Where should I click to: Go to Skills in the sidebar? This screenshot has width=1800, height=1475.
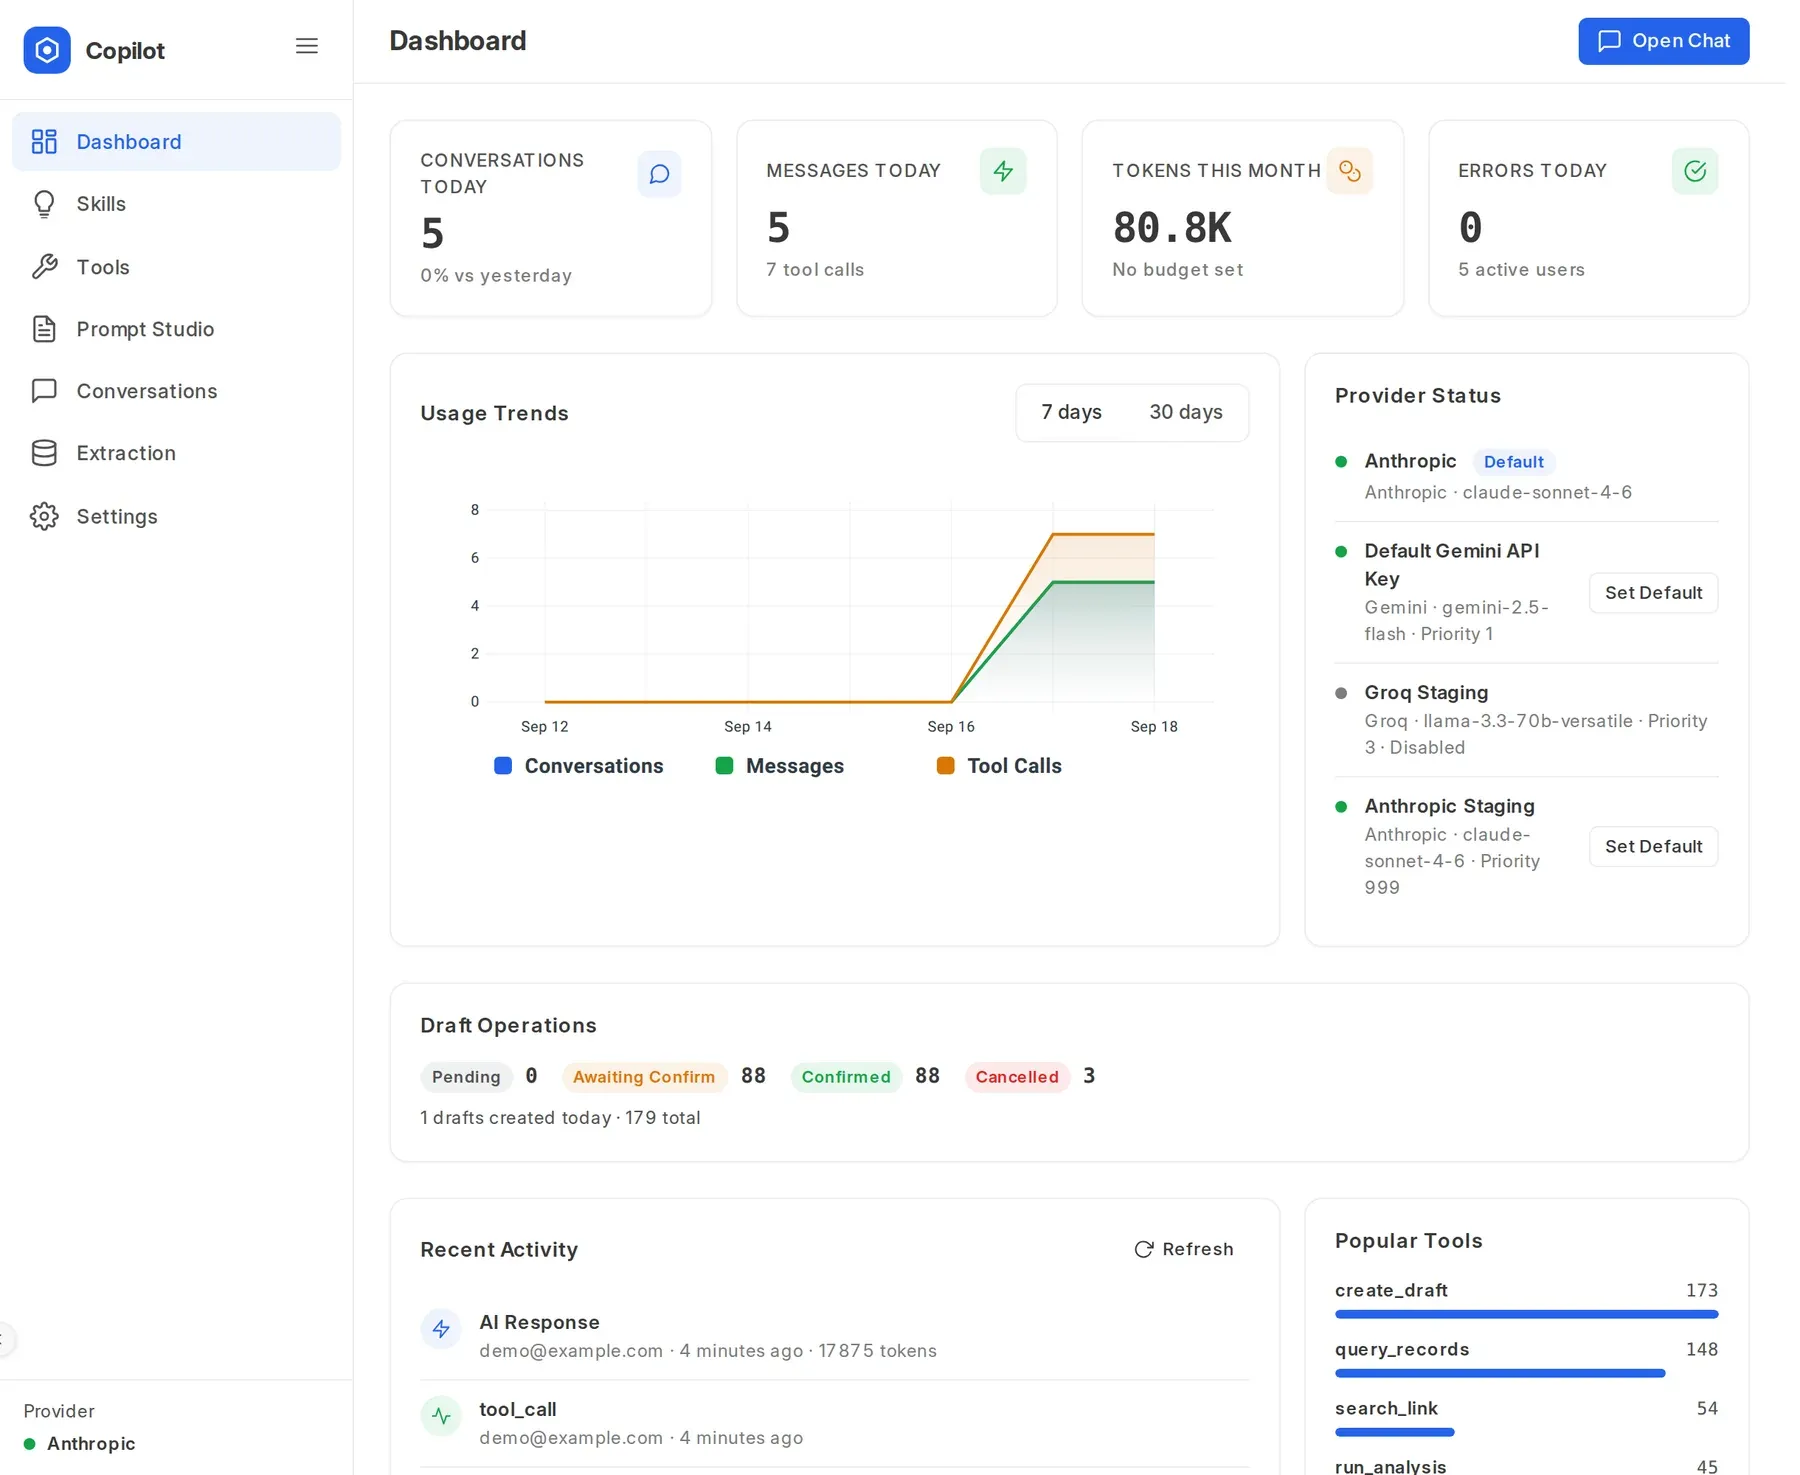(176, 204)
